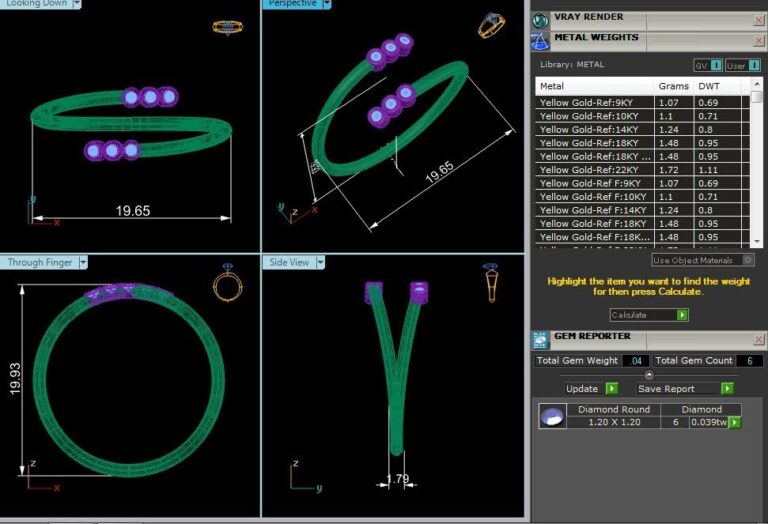The width and height of the screenshot is (768, 524).
Task: Click the Grams column header
Action: click(x=673, y=86)
